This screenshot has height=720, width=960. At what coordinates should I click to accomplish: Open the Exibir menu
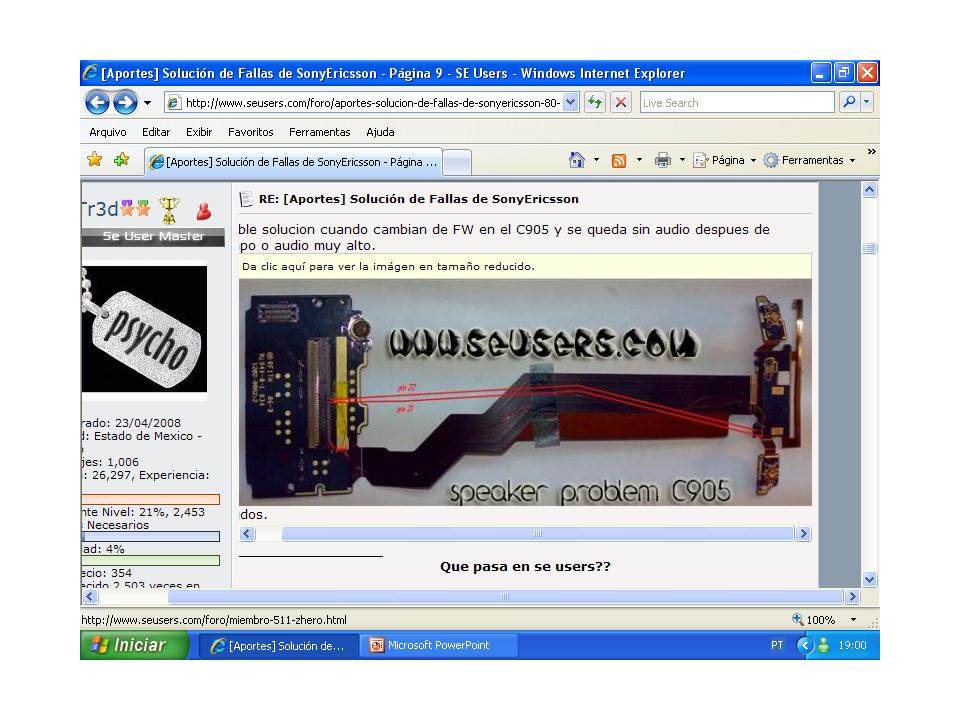coord(199,132)
